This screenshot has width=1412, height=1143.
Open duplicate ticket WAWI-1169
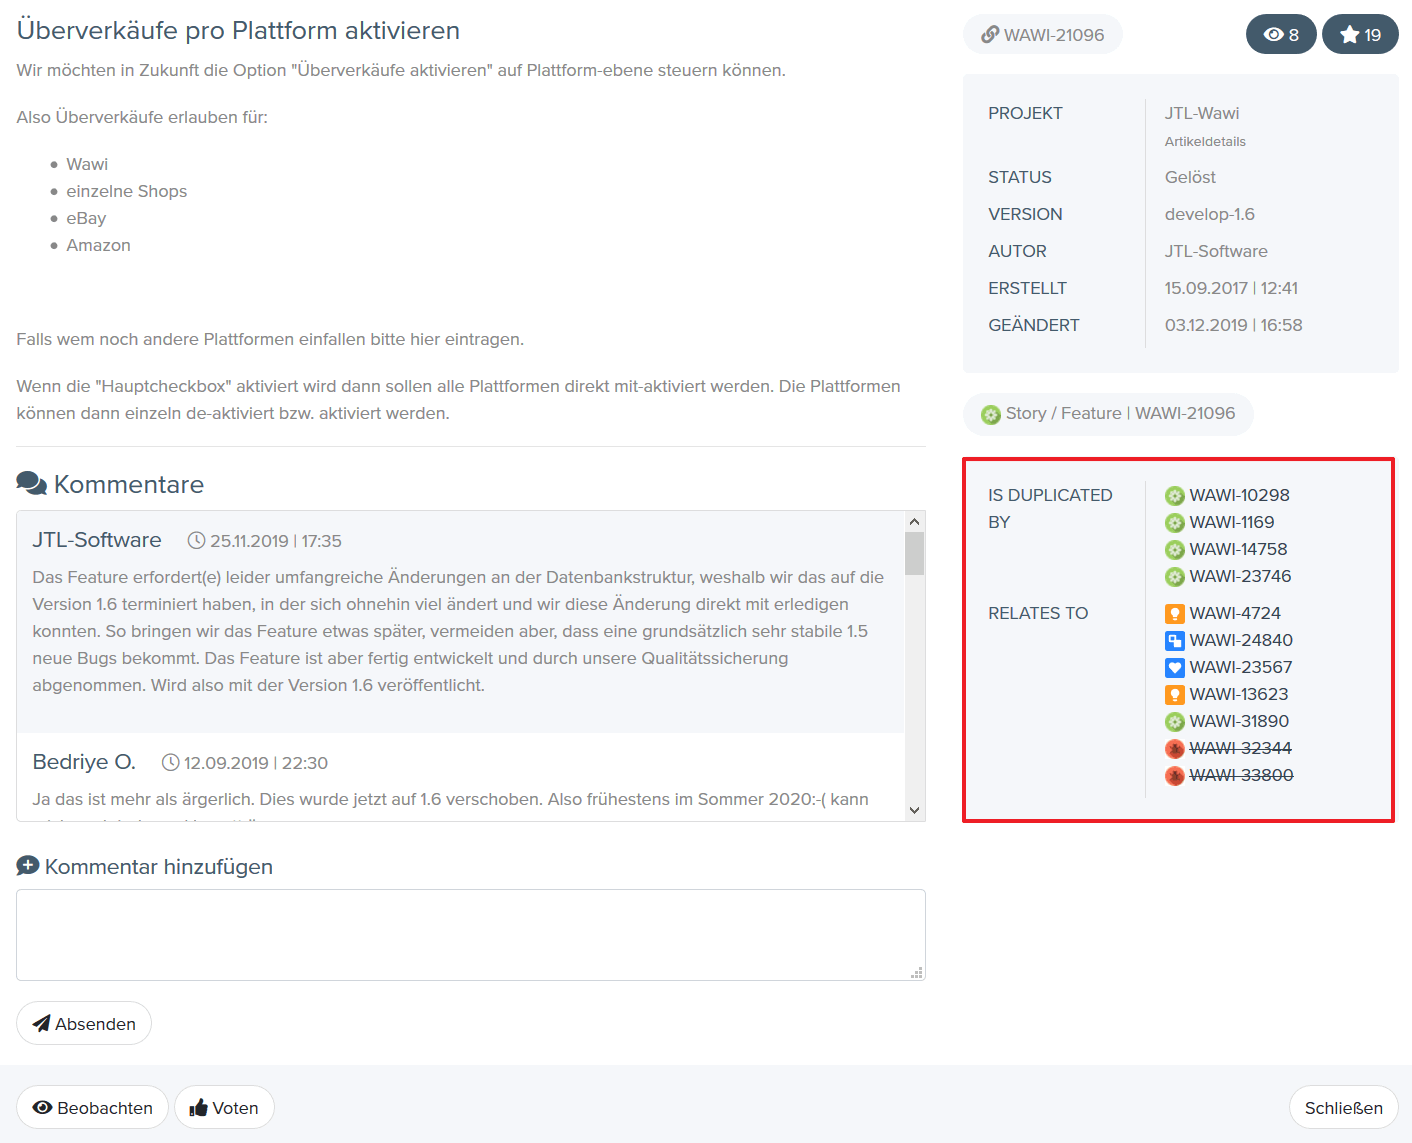point(1231,522)
